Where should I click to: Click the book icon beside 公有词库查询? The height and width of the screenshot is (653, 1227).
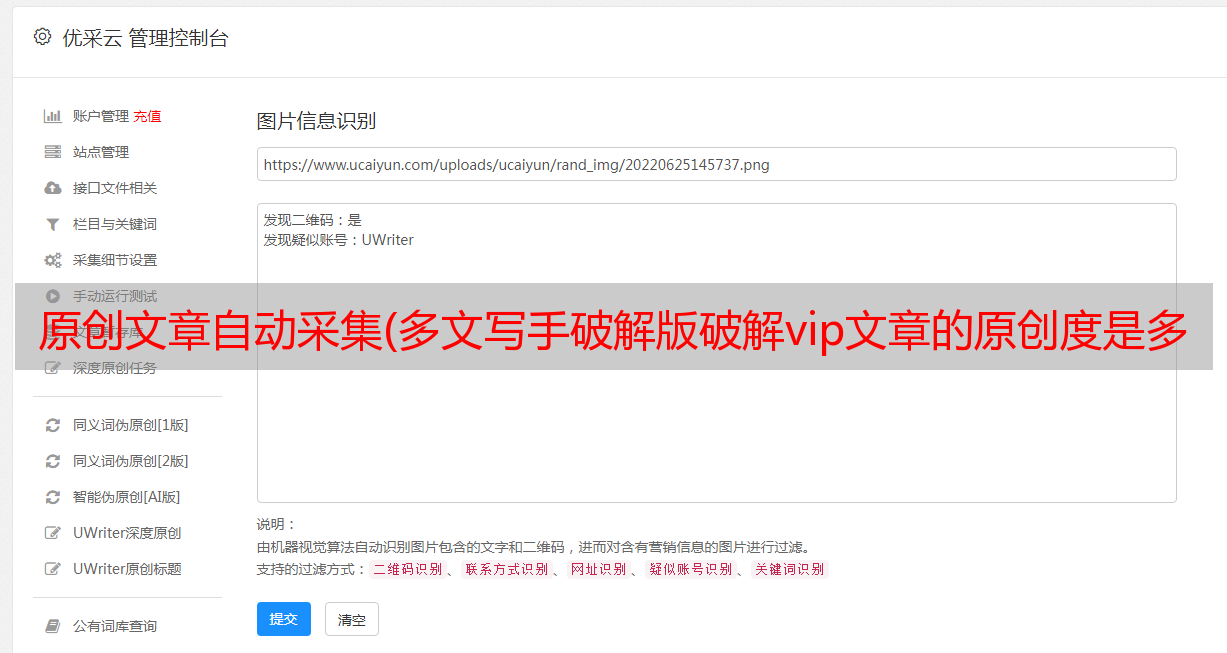click(x=53, y=626)
